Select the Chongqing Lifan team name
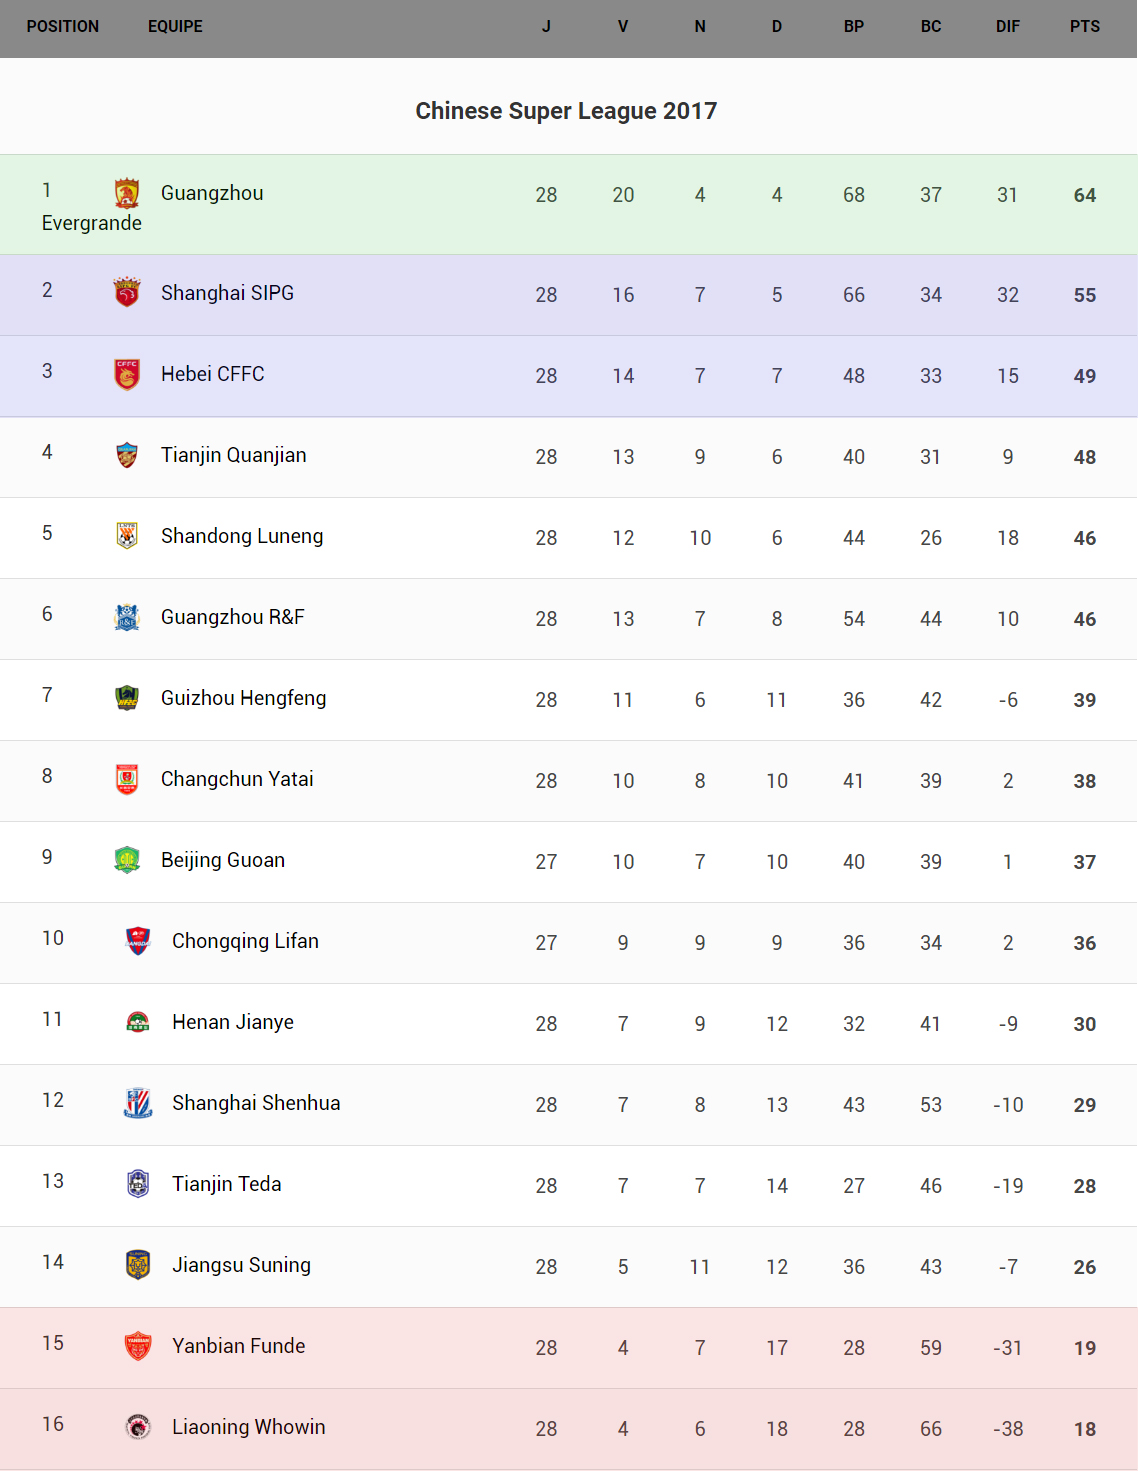This screenshot has height=1475, width=1138. 245,941
